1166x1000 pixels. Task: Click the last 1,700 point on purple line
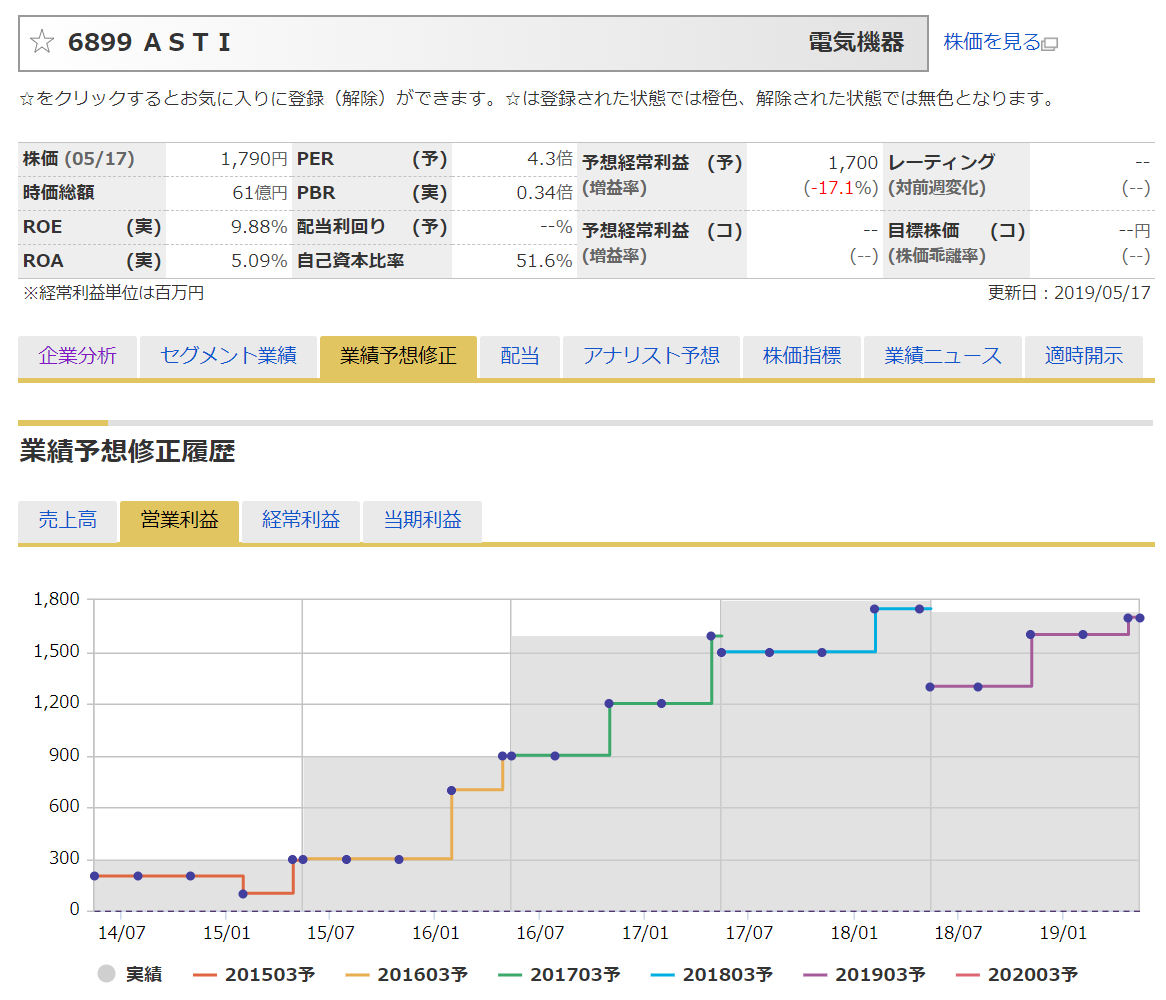pos(1139,618)
